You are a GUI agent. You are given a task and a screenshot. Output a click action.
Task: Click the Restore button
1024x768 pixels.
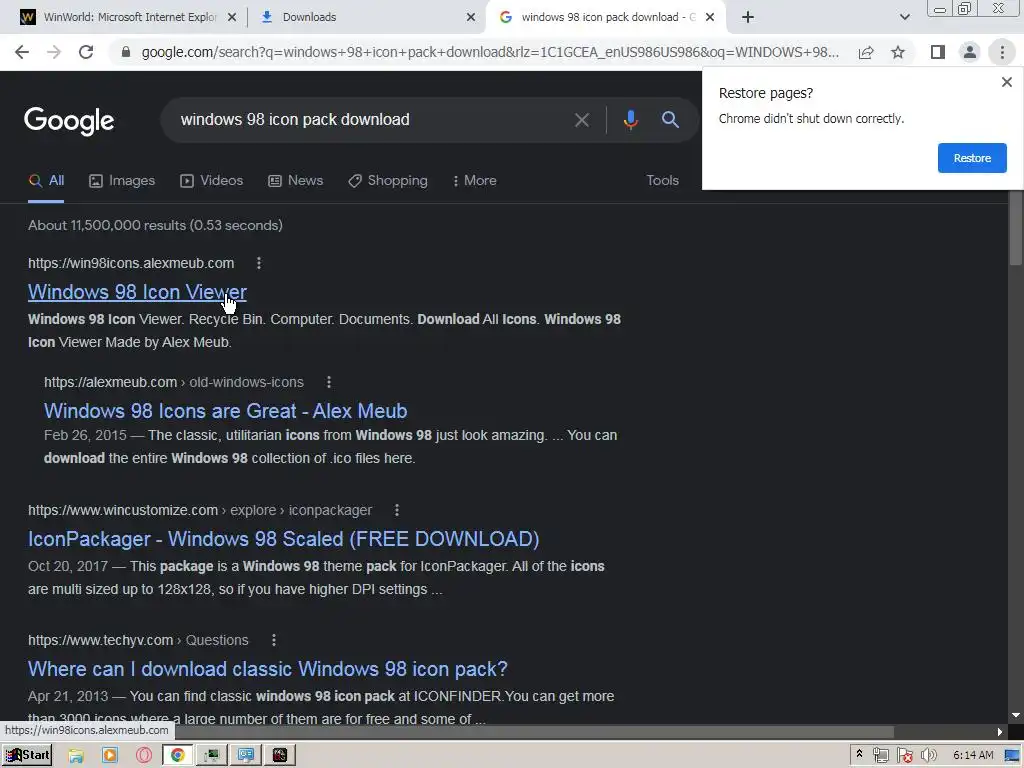(972, 158)
